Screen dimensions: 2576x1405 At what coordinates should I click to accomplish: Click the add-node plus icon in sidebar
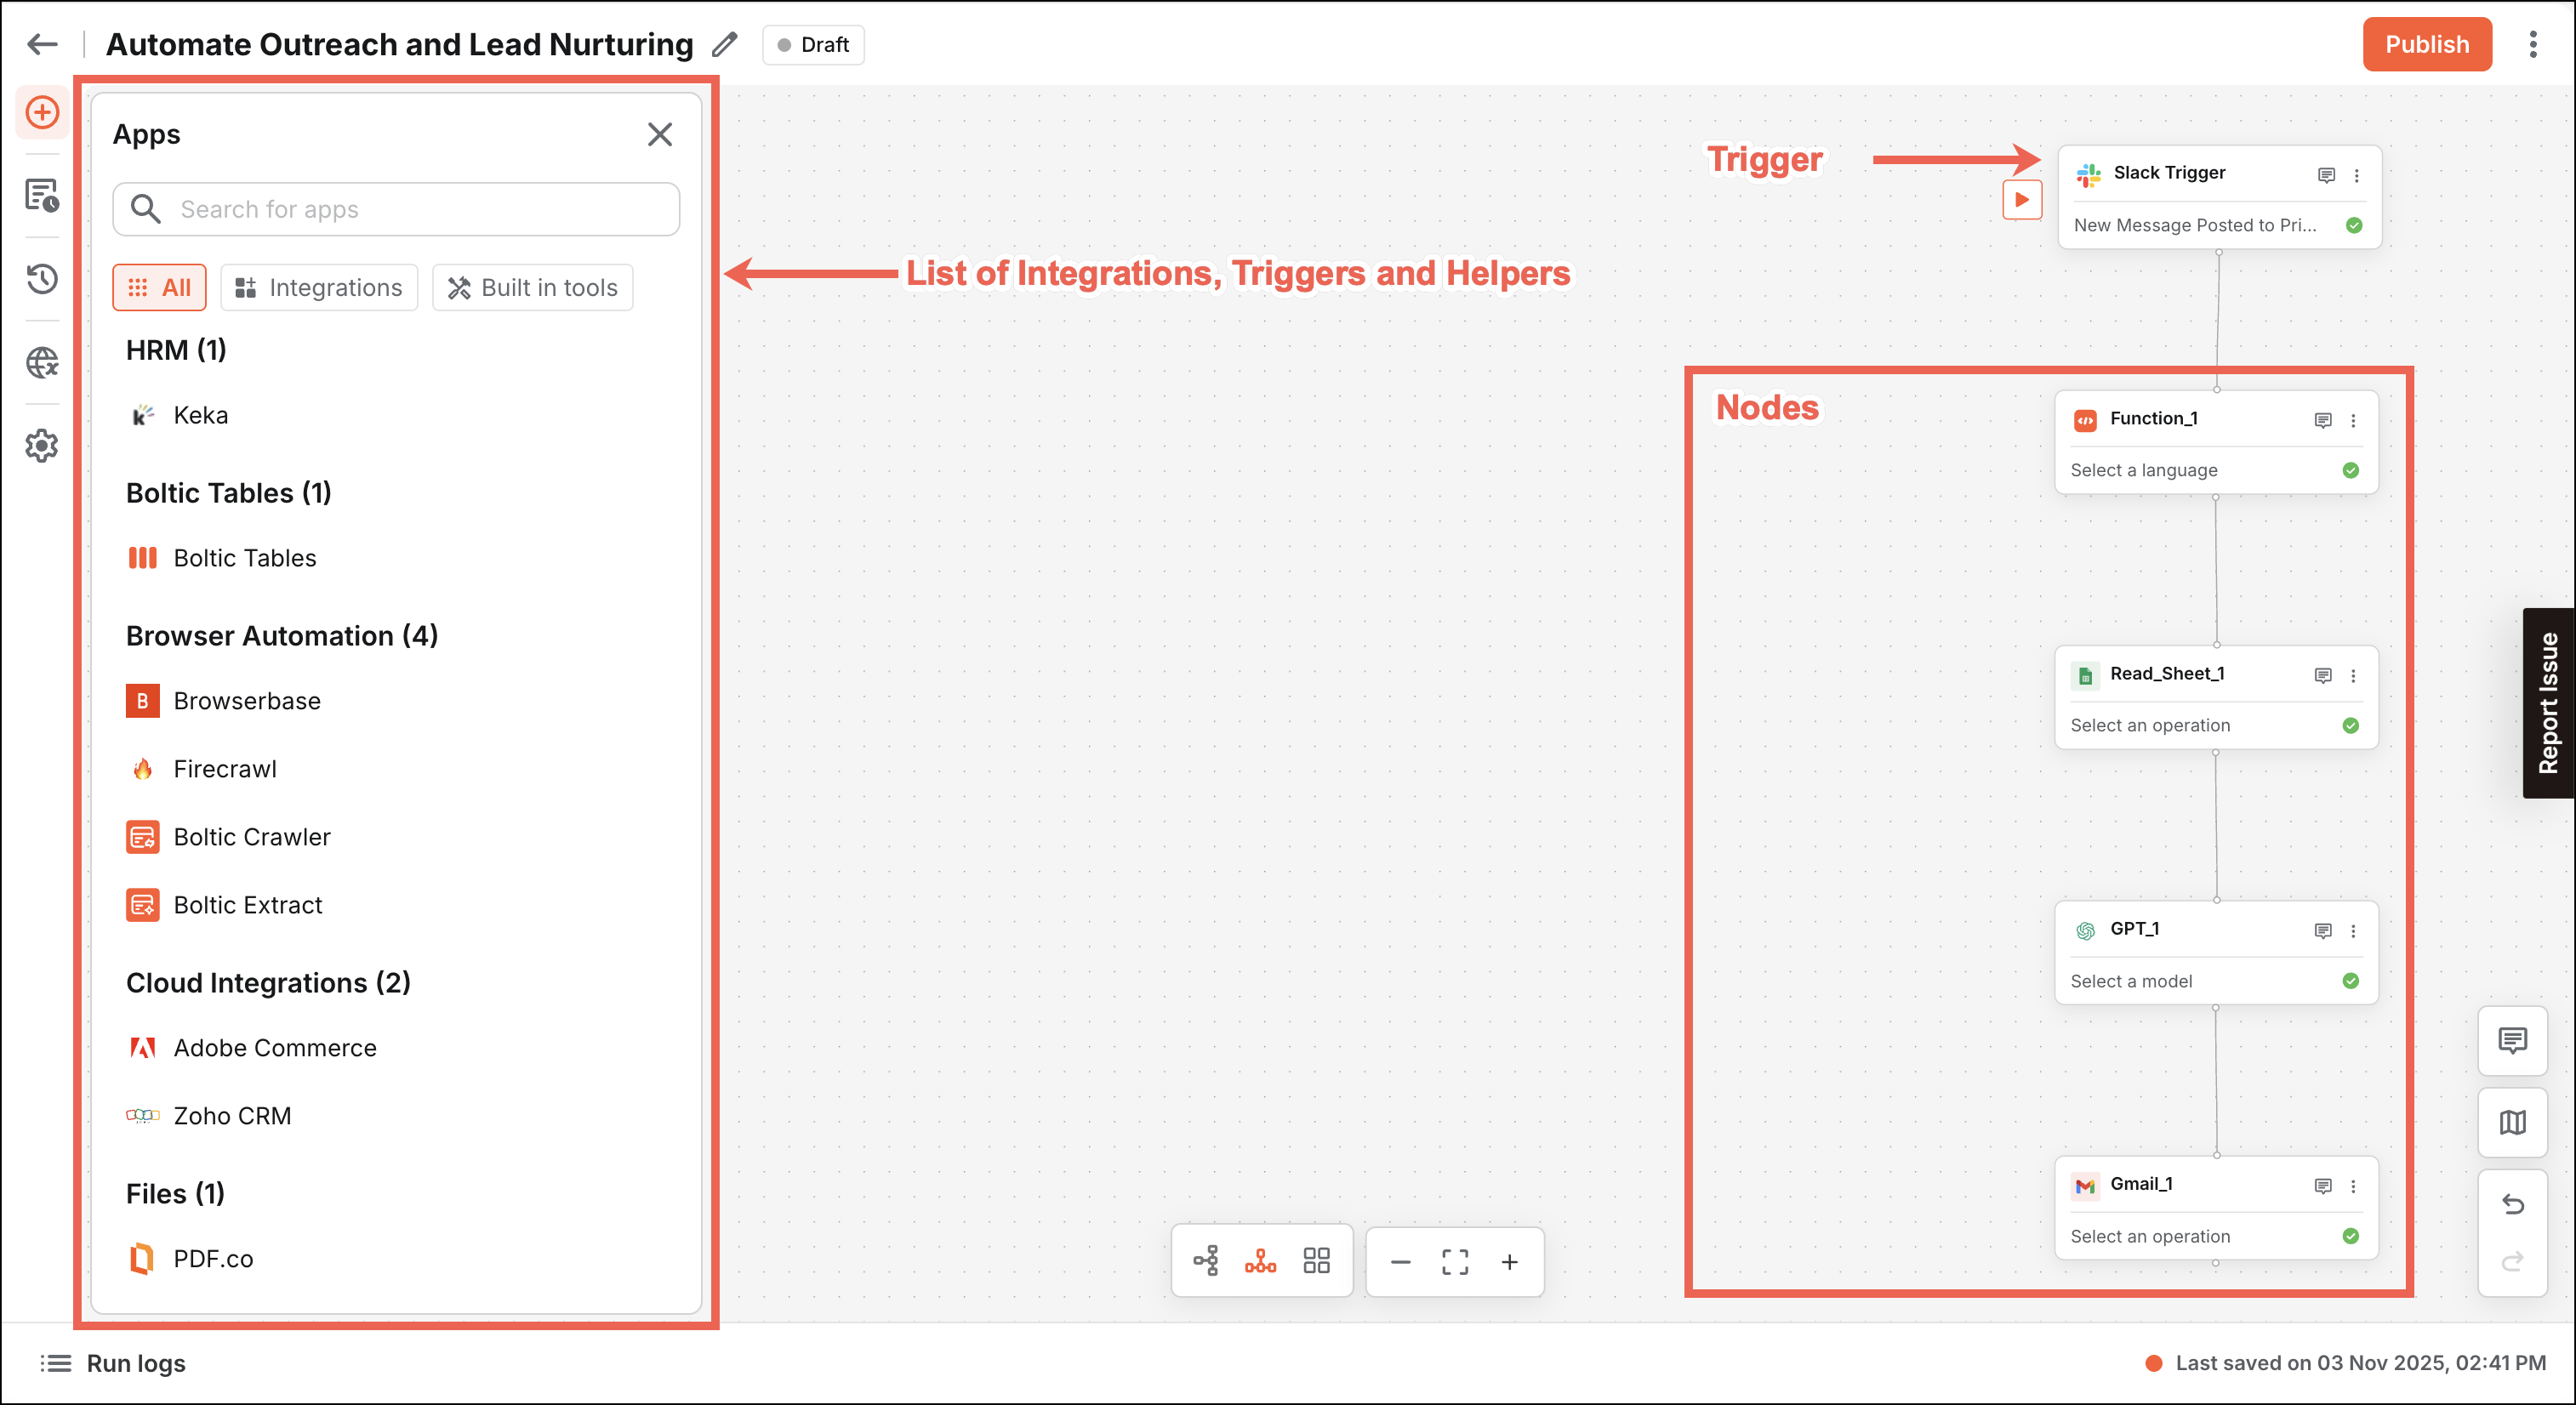pyautogui.click(x=42, y=112)
